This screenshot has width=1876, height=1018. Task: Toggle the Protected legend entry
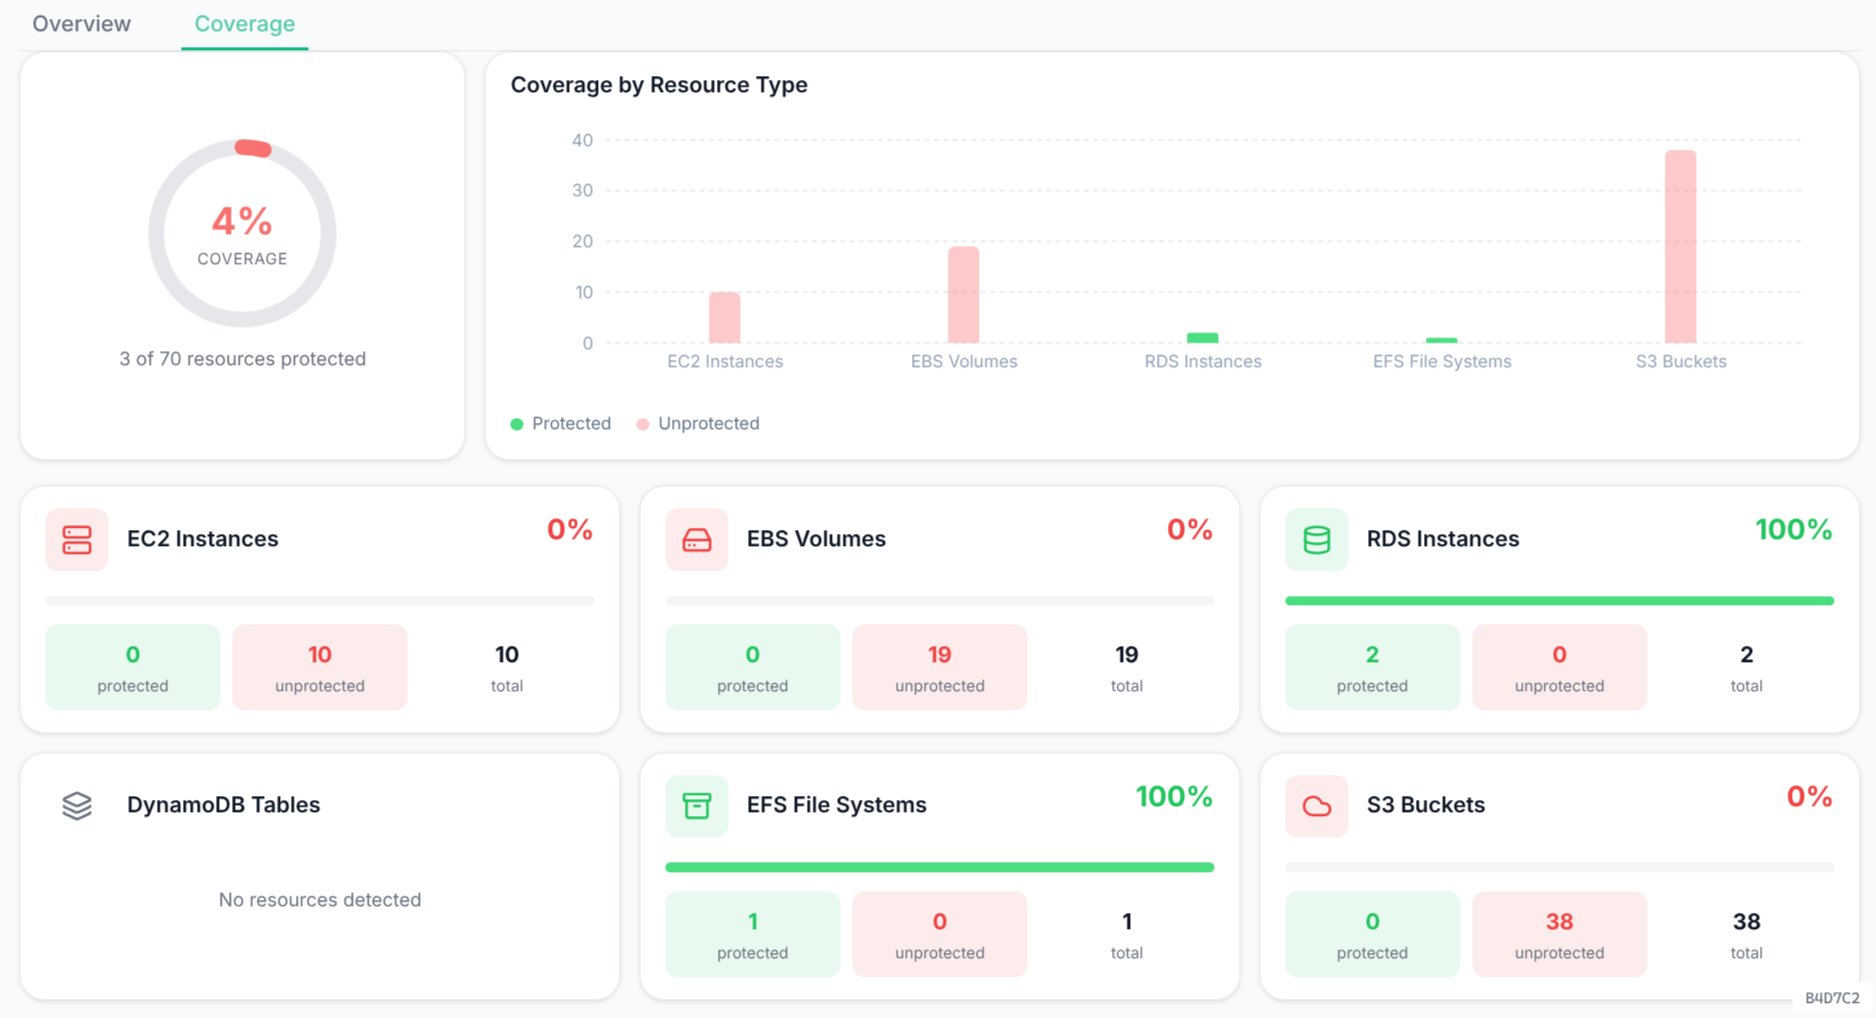561,424
